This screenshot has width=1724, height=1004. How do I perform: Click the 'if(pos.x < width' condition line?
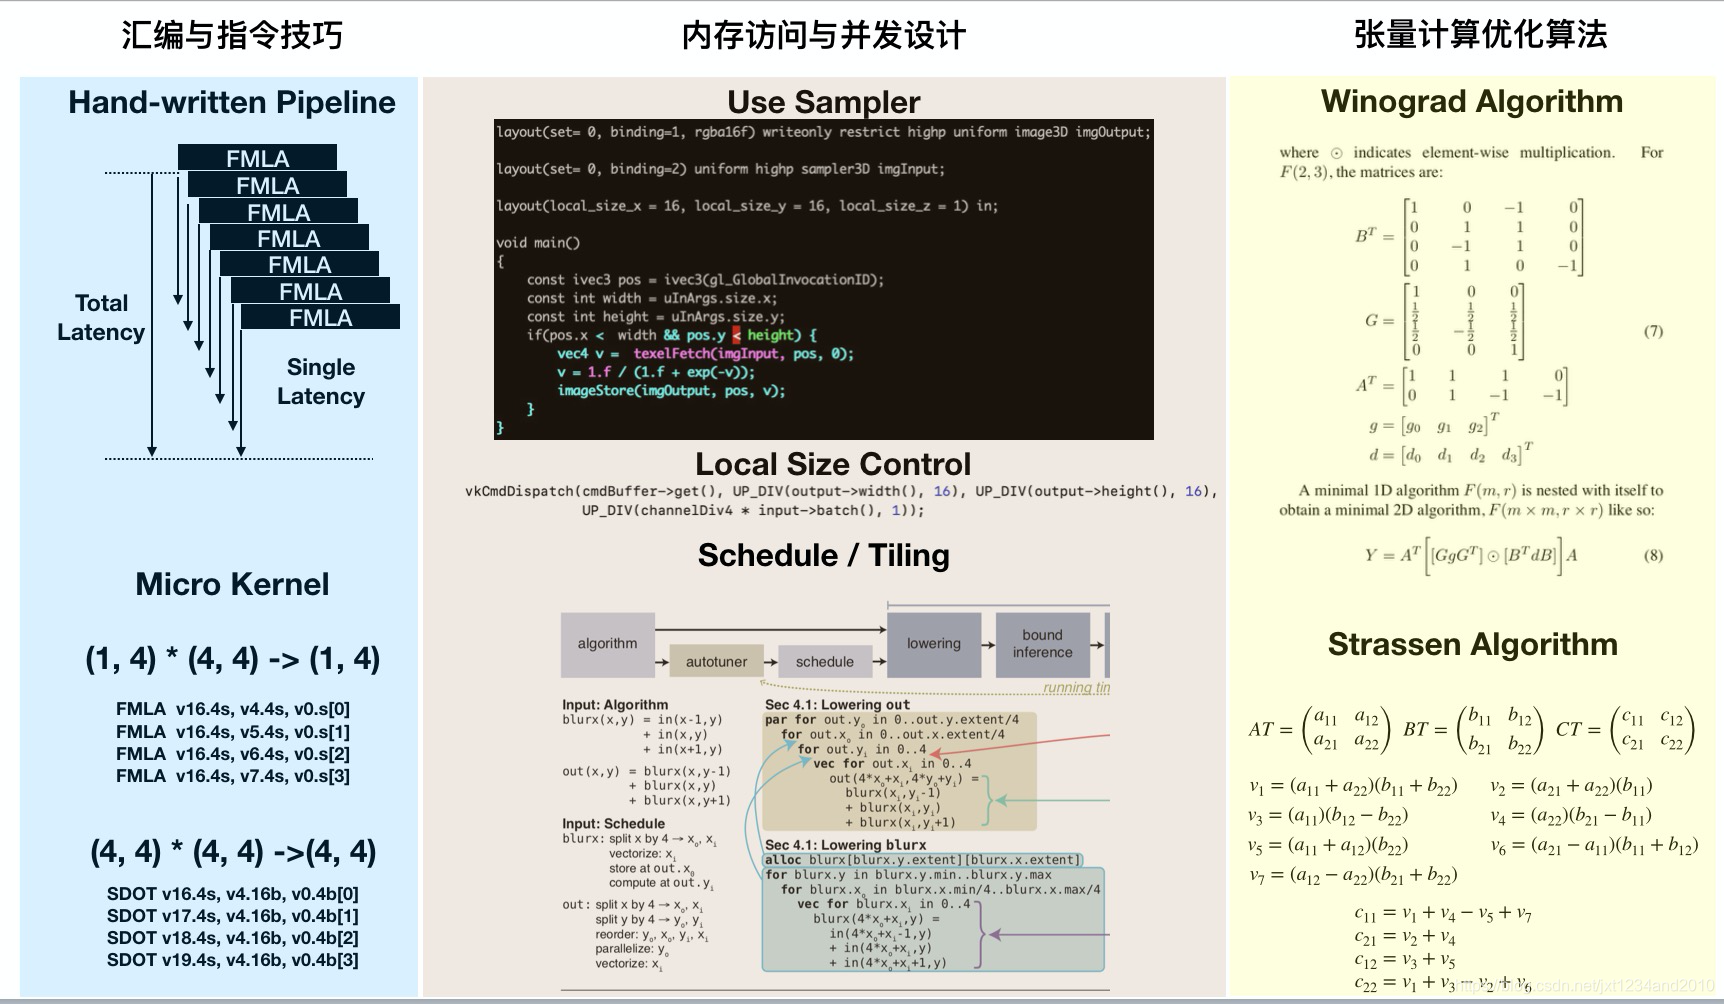(672, 335)
